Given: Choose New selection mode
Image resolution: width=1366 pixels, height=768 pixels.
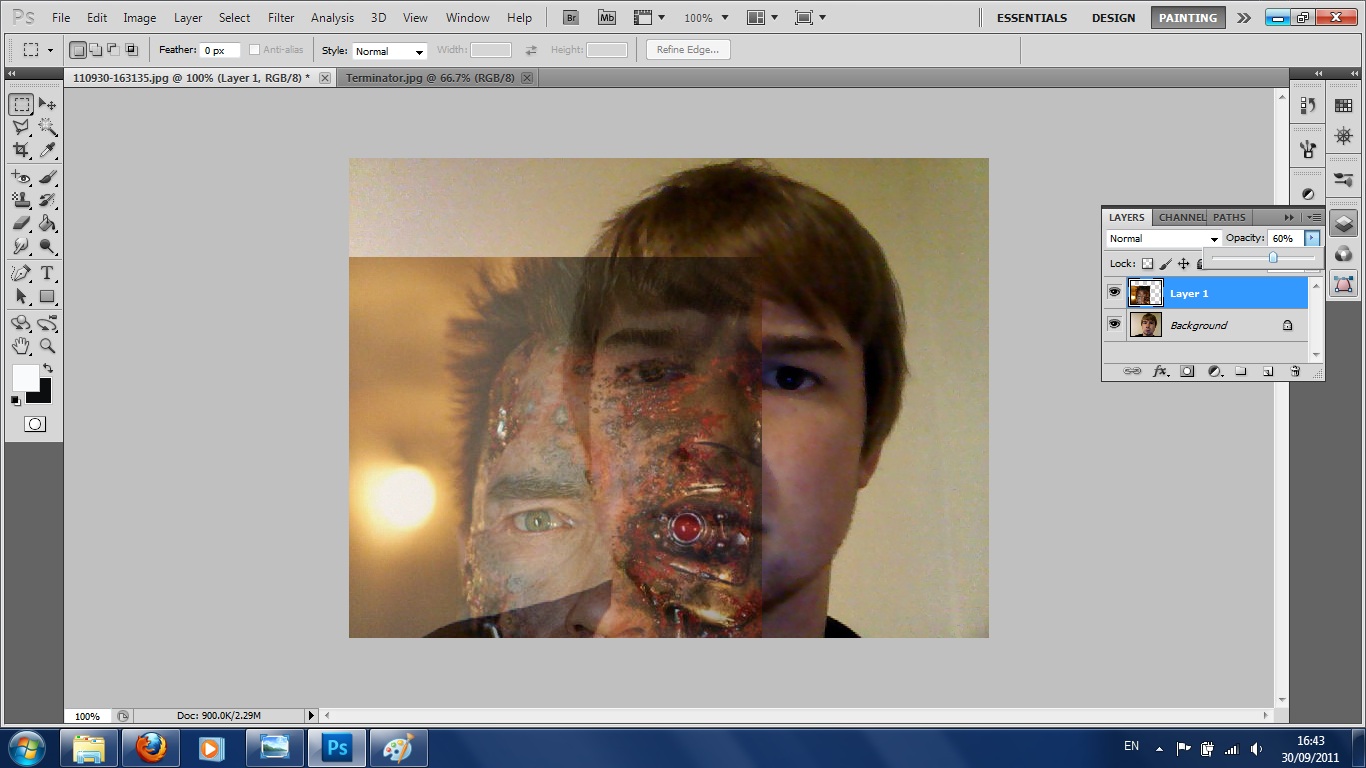Looking at the screenshot, I should [78, 50].
